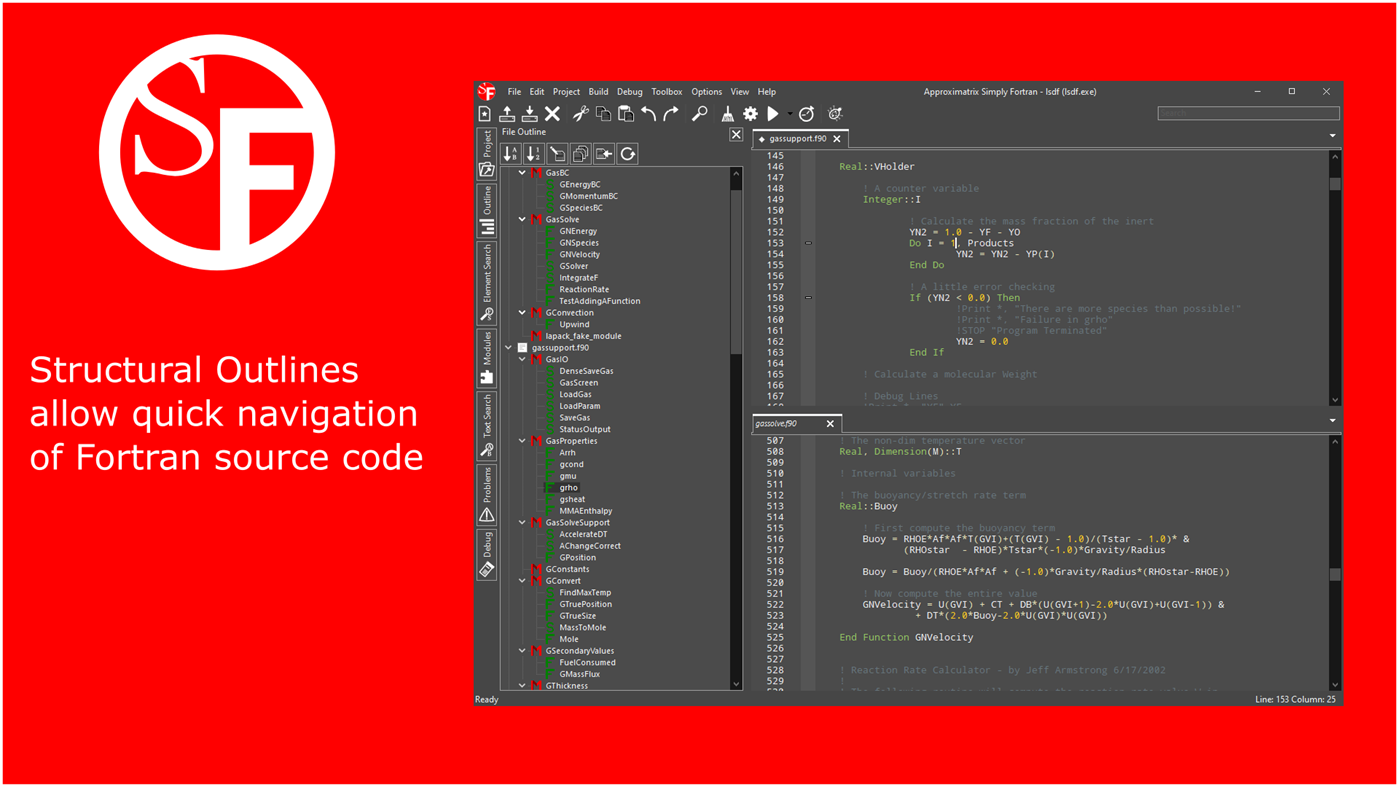Click the Redo arrow icon

coord(671,114)
